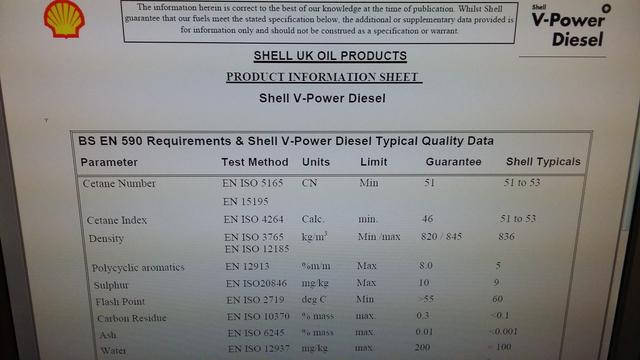
Task: Select the Units column header
Action: pyautogui.click(x=316, y=162)
